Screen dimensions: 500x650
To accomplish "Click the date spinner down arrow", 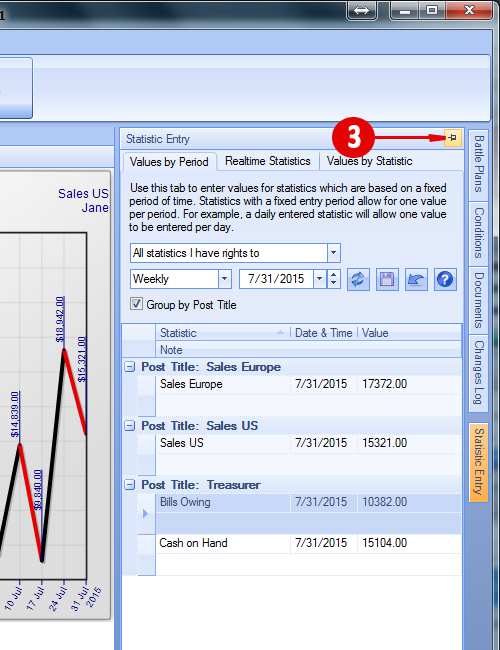I will (x=333, y=283).
